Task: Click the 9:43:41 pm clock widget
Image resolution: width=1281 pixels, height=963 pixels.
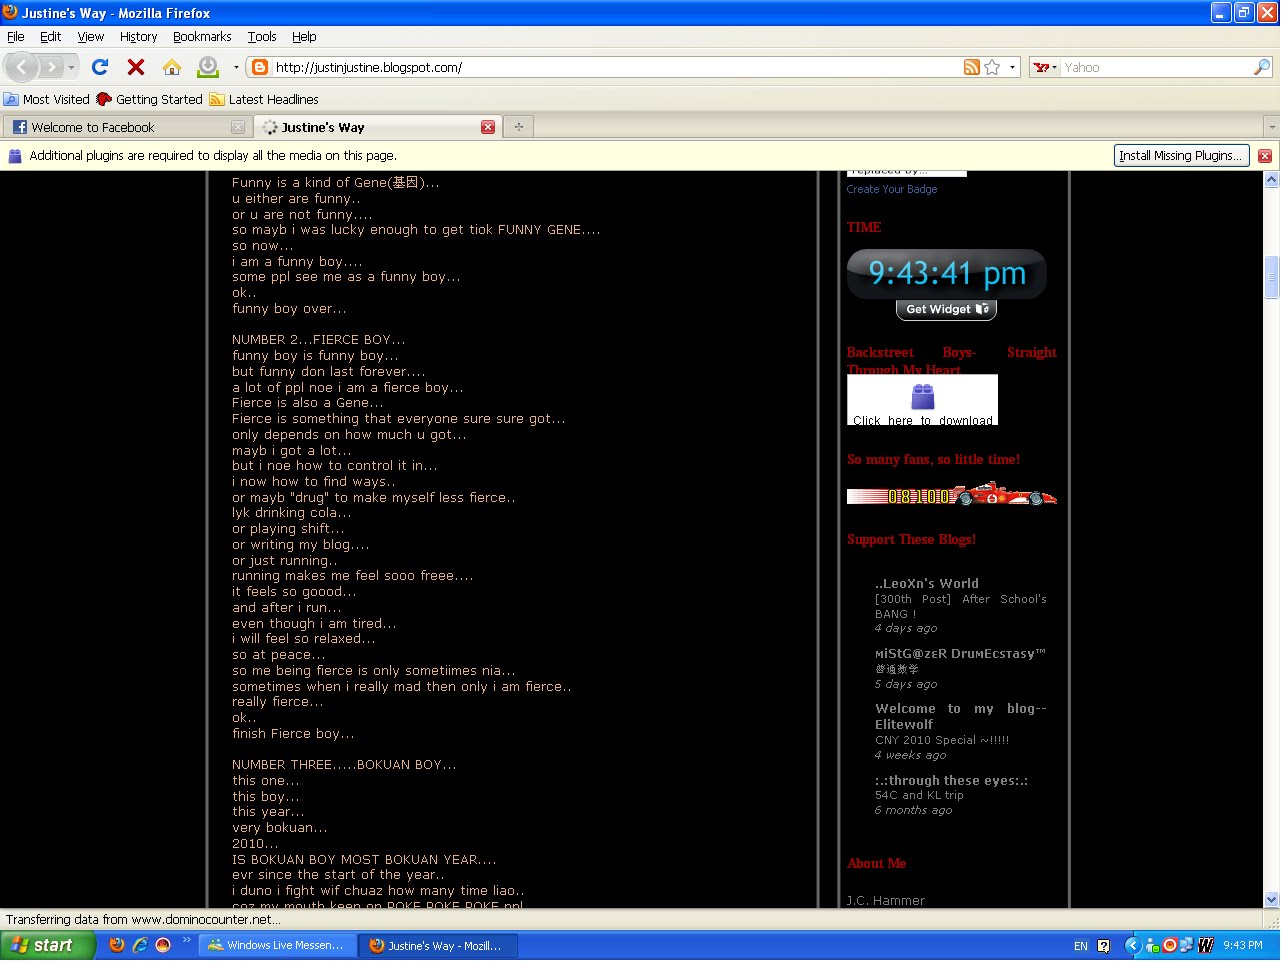Action: pos(947,273)
